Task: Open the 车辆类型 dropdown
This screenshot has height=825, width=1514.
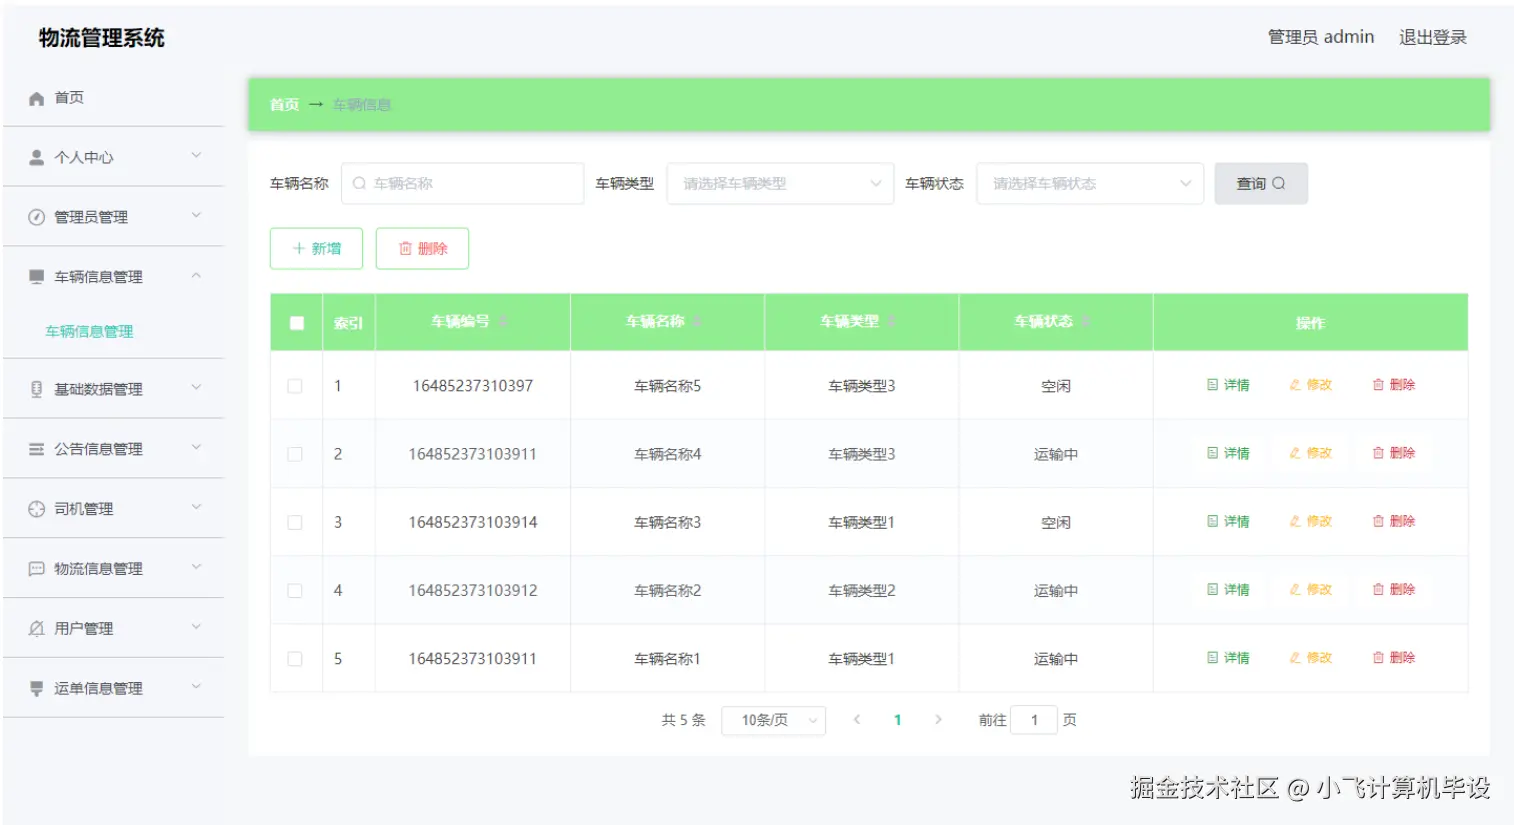Action: coord(779,183)
